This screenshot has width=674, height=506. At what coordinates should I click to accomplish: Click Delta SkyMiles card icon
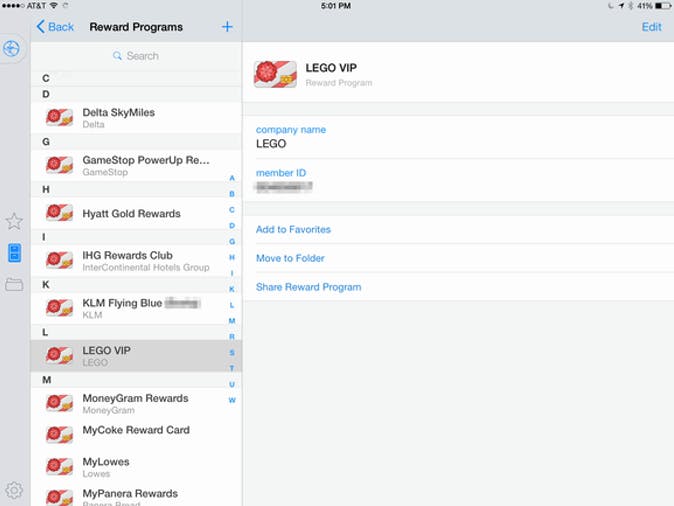tap(59, 117)
